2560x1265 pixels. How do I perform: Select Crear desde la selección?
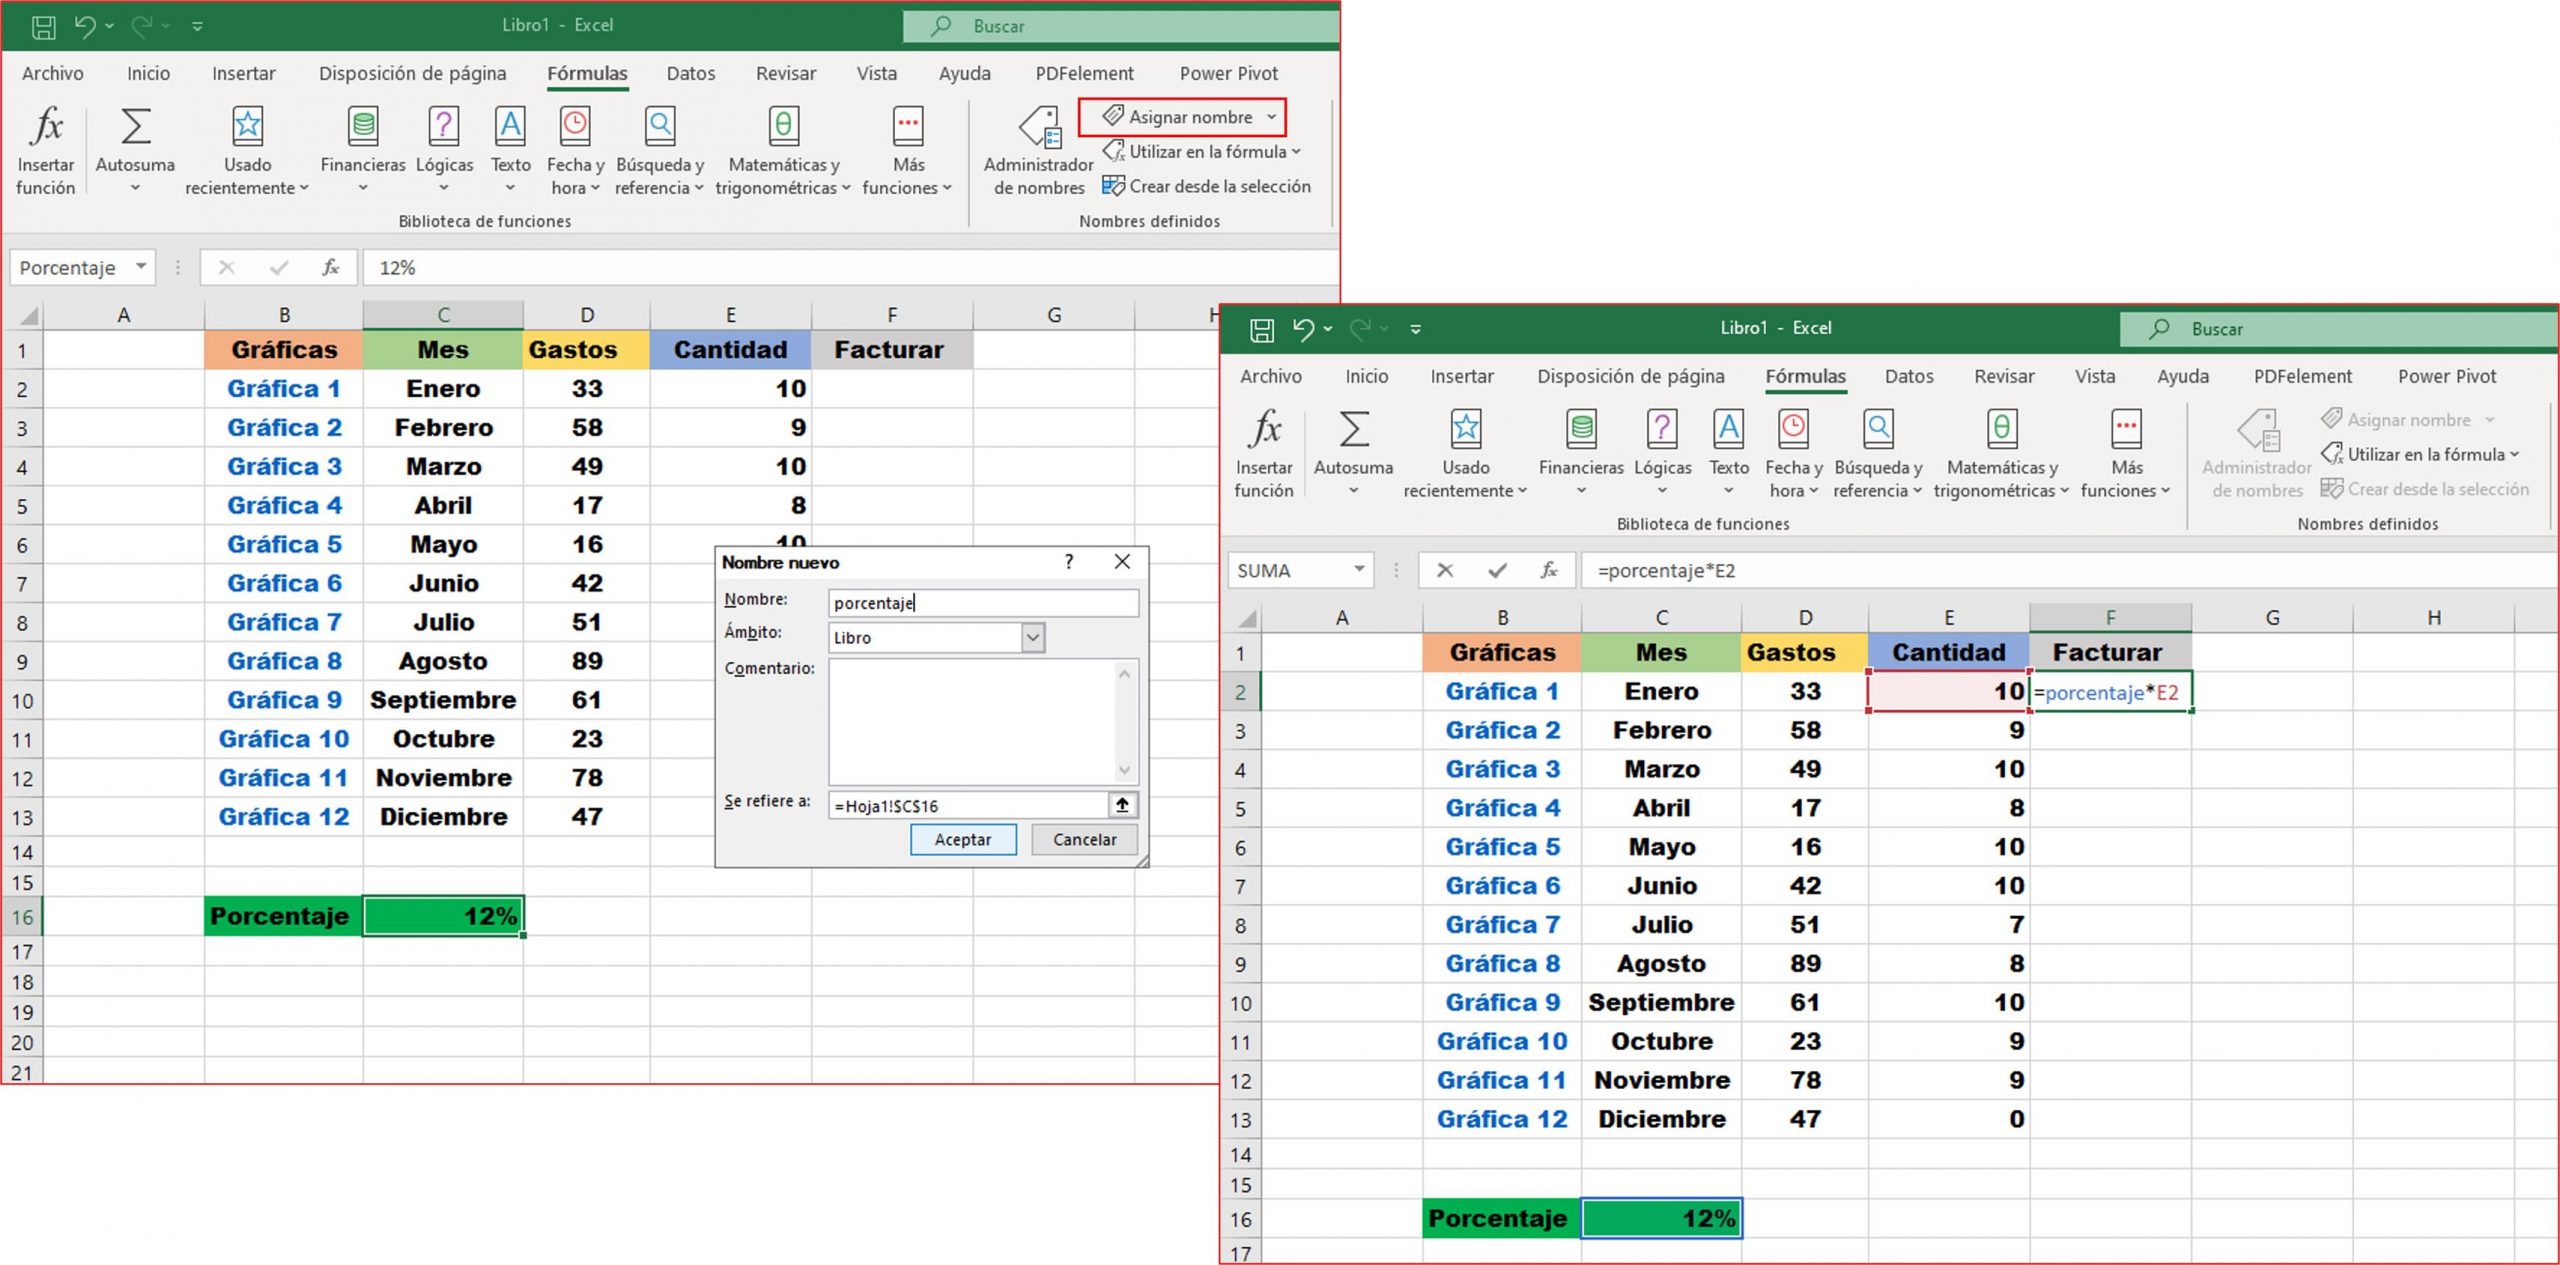(1207, 186)
